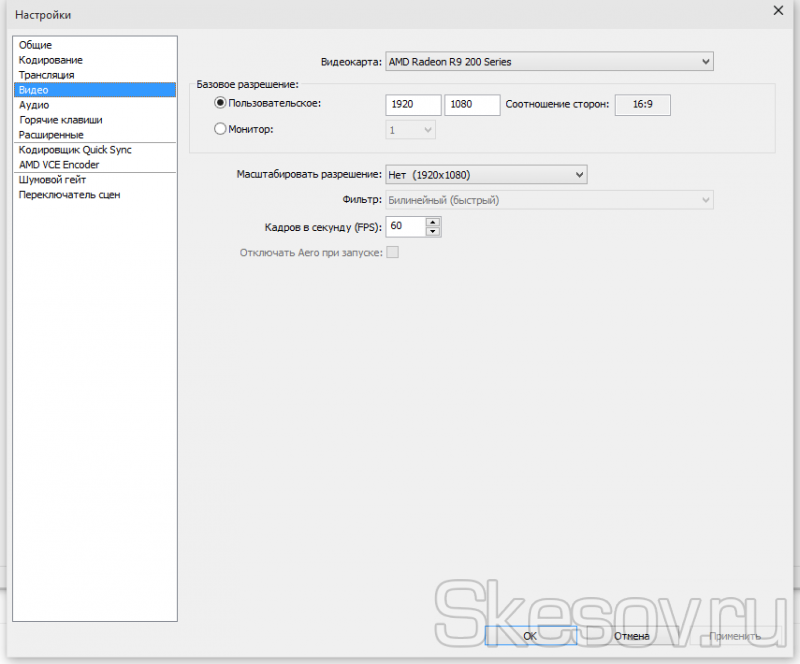Expand the Видеокарта dropdown

[x=548, y=62]
